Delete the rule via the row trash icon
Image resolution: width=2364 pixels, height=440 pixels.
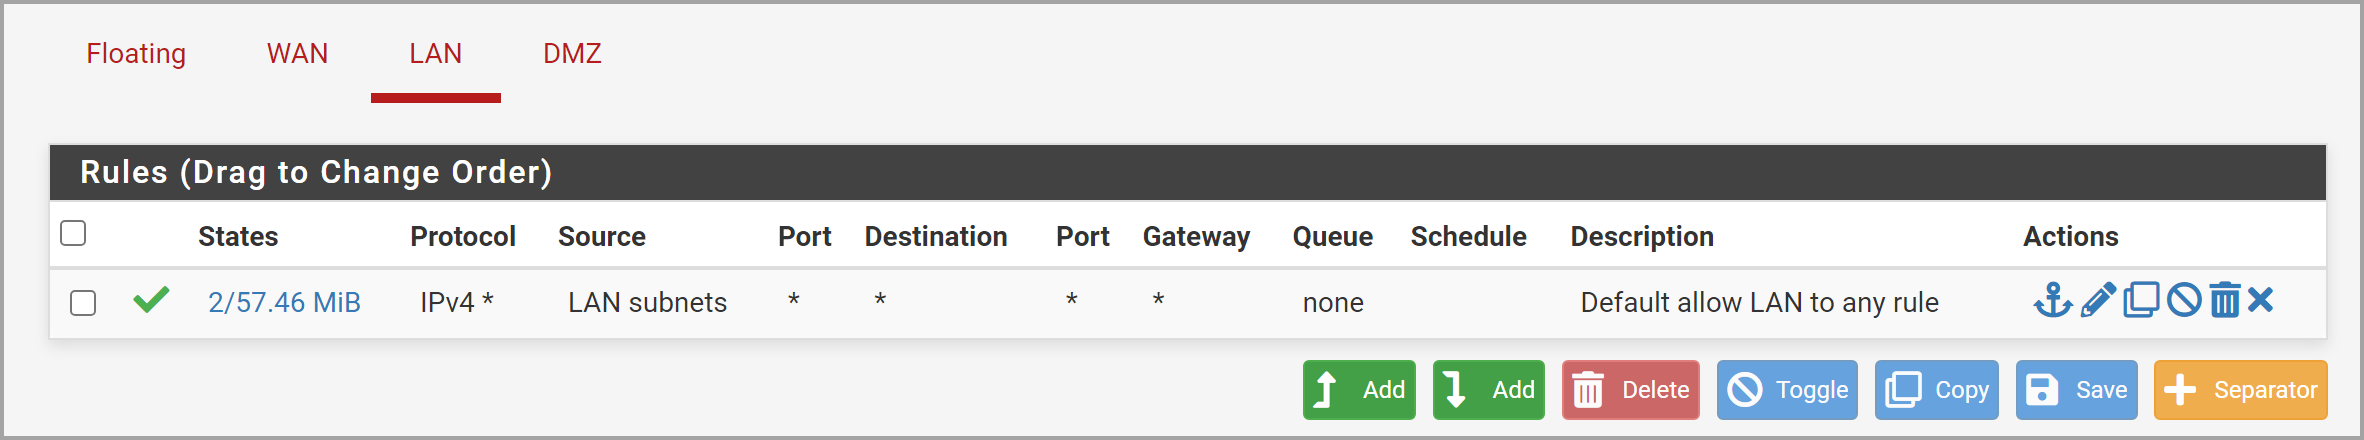2225,300
